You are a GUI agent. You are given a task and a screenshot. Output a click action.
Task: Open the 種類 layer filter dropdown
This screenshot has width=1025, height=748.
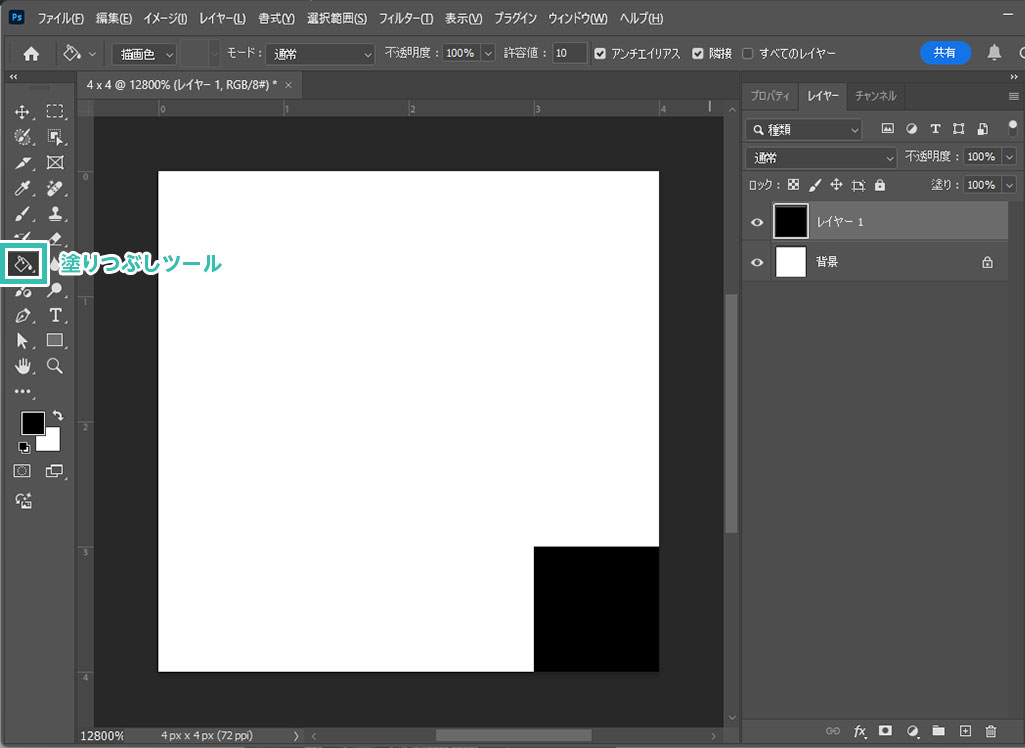point(803,129)
